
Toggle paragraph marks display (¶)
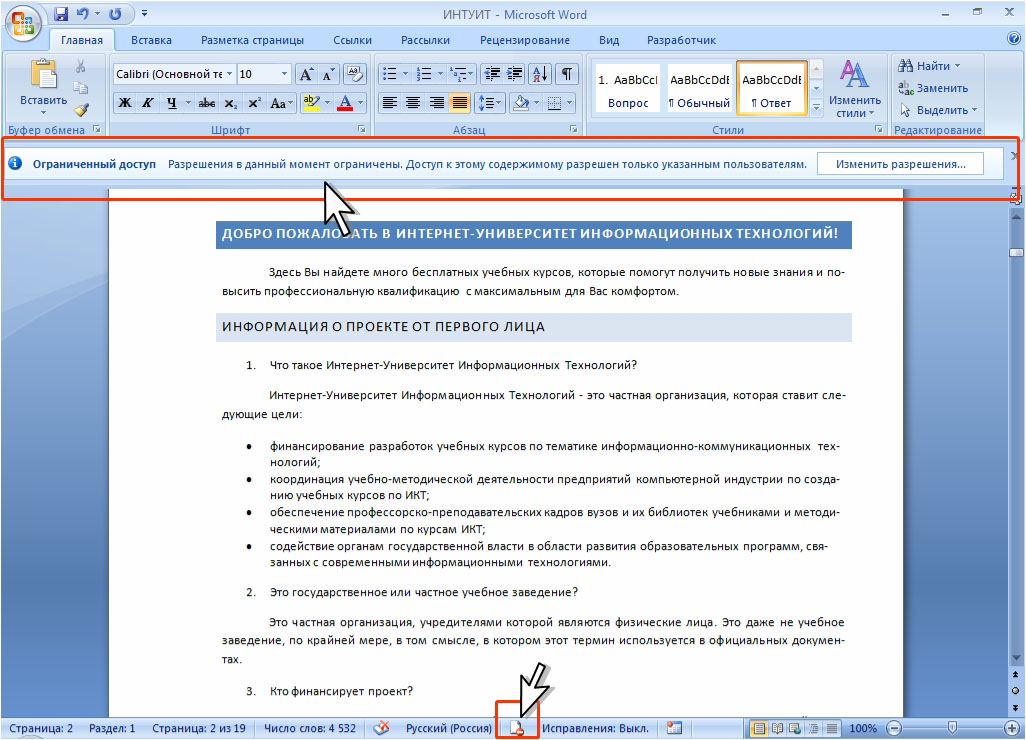click(567, 73)
